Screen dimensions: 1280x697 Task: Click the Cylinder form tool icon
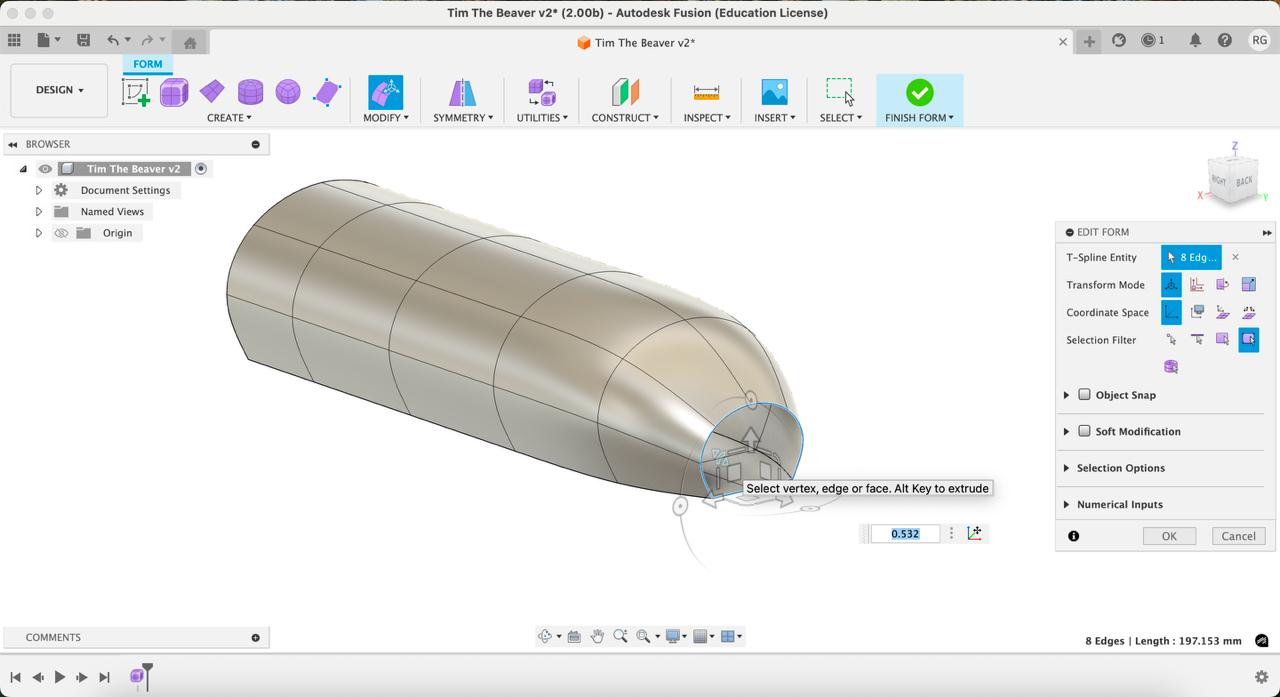coord(250,93)
